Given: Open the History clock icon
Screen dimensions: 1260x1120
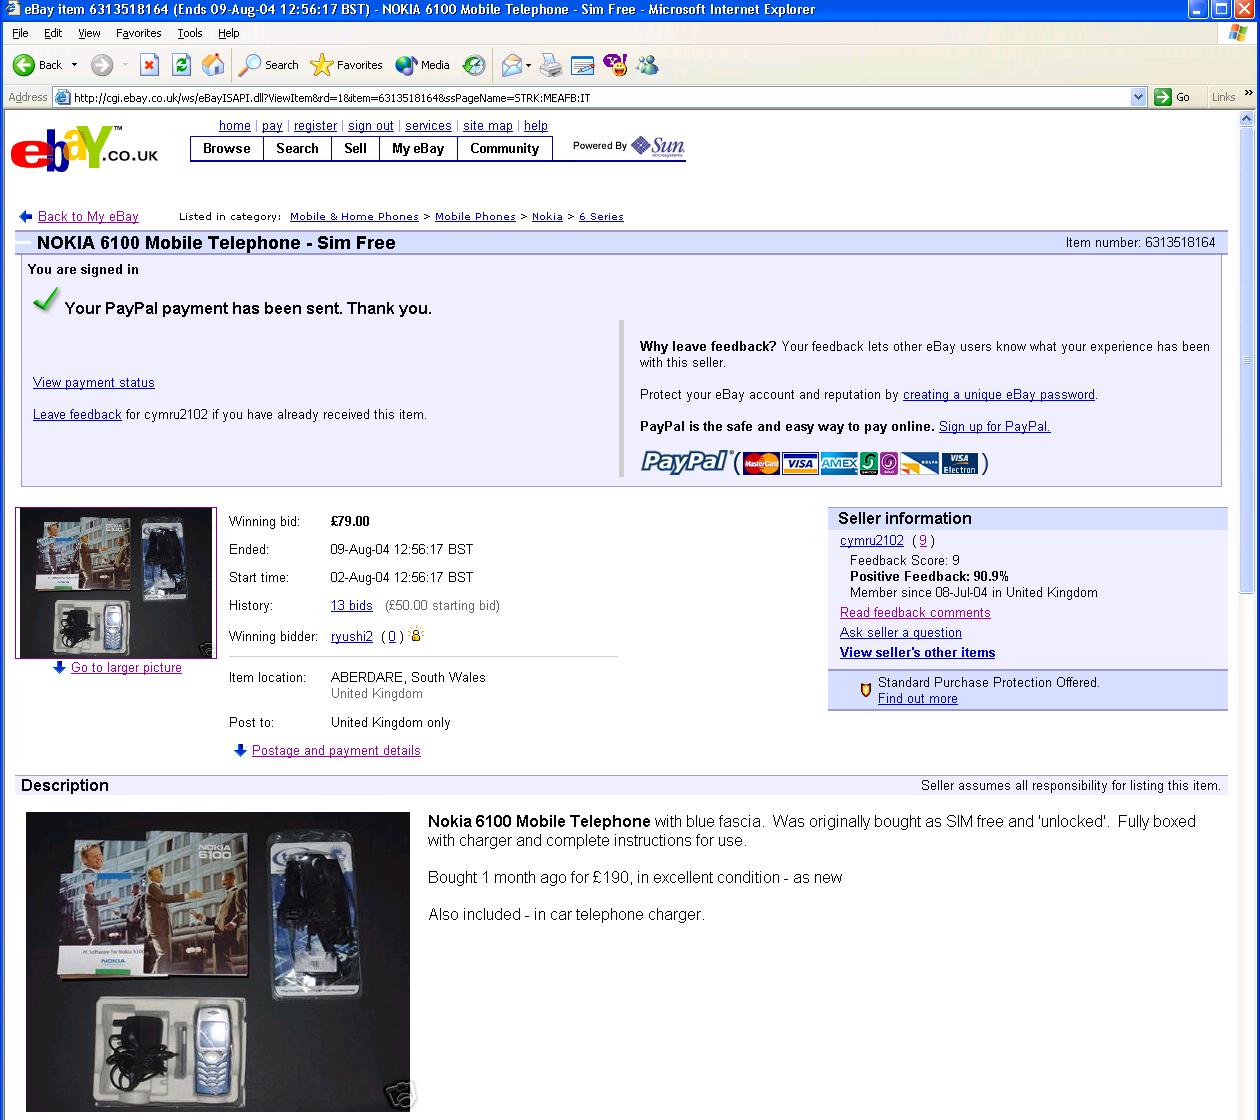Looking at the screenshot, I should [x=474, y=65].
